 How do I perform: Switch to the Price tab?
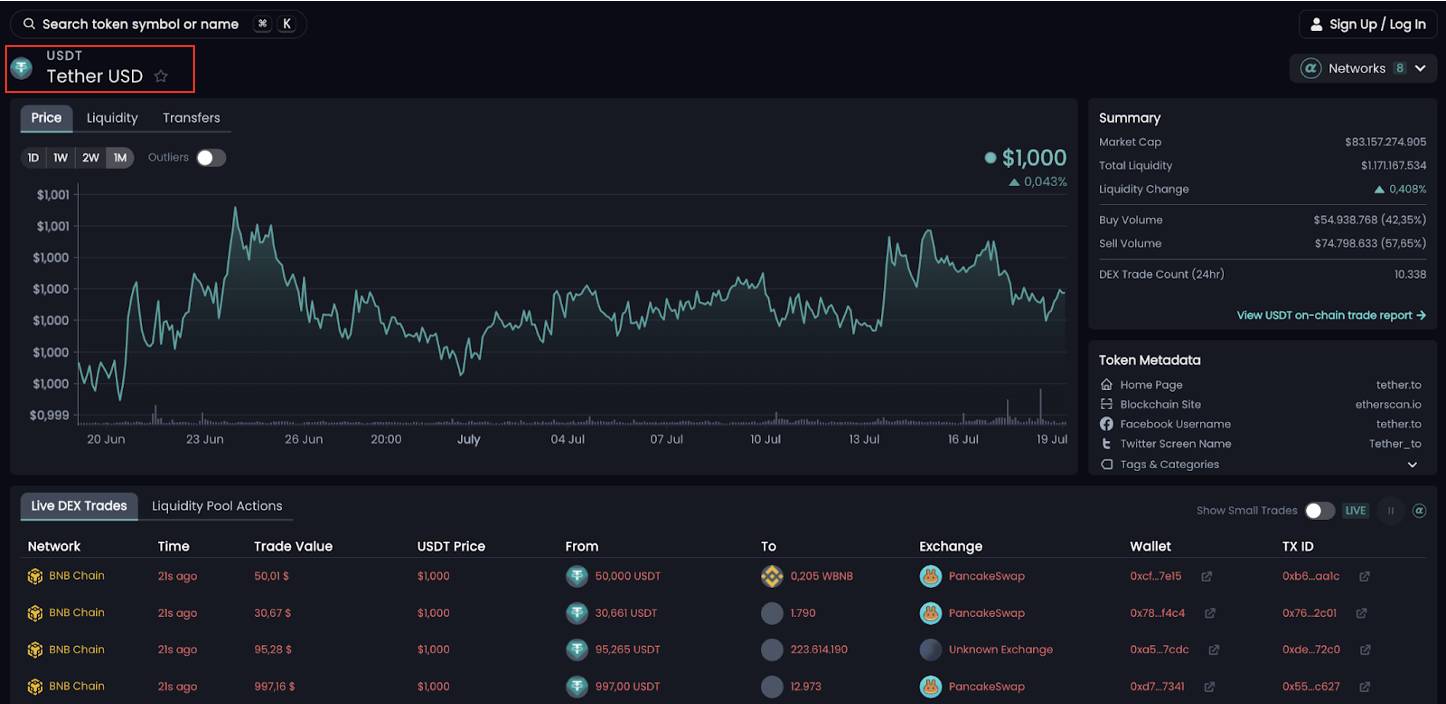pyautogui.click(x=46, y=118)
